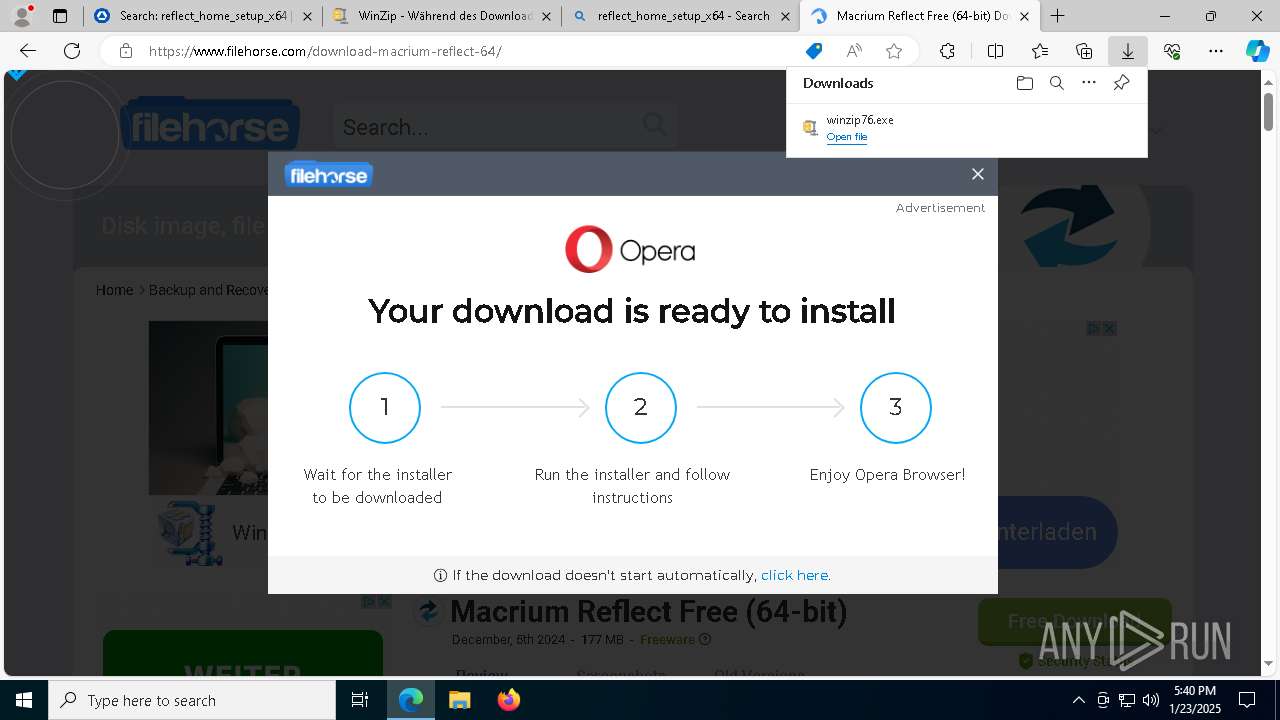Open the shopping price tag icon
Screen dimensions: 1280x720
[x=814, y=51]
